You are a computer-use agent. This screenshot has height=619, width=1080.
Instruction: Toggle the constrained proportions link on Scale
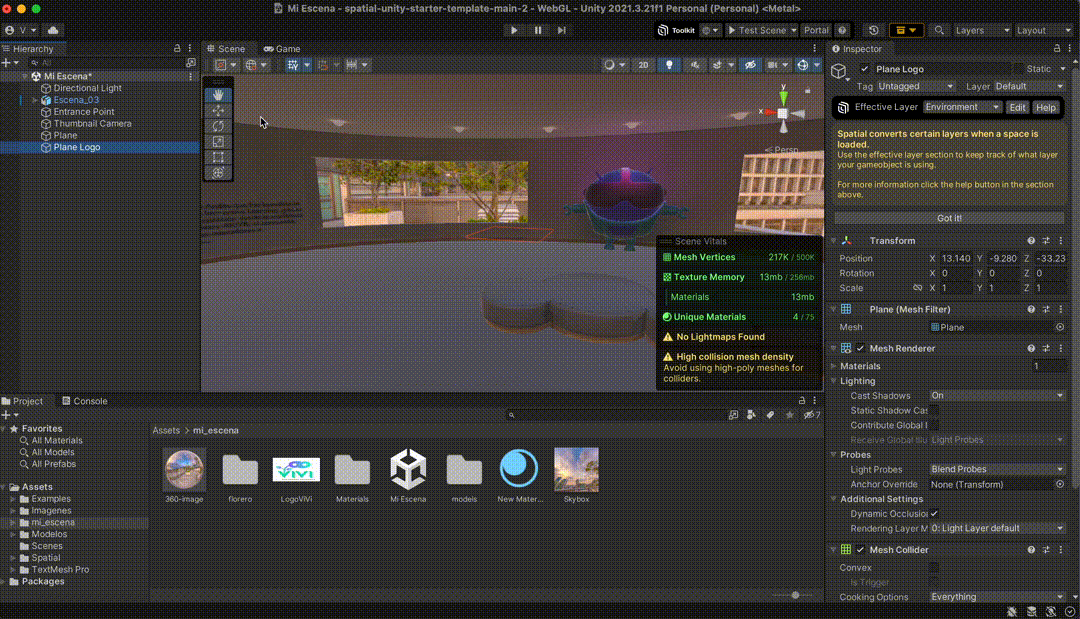point(917,288)
